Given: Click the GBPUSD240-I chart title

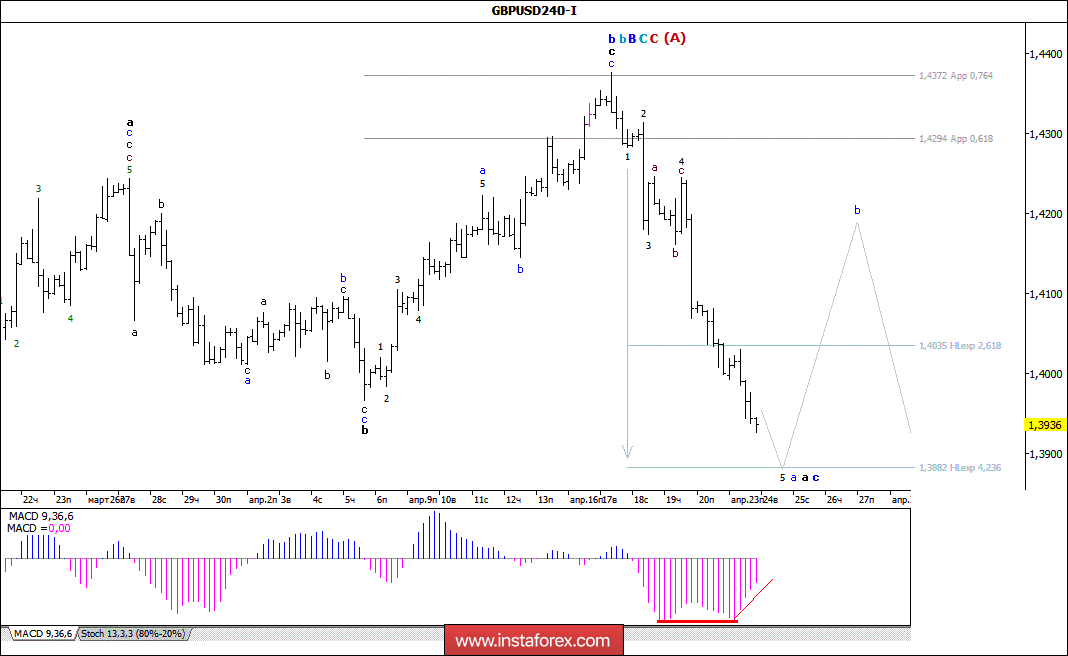Looking at the screenshot, I should [x=534, y=10].
